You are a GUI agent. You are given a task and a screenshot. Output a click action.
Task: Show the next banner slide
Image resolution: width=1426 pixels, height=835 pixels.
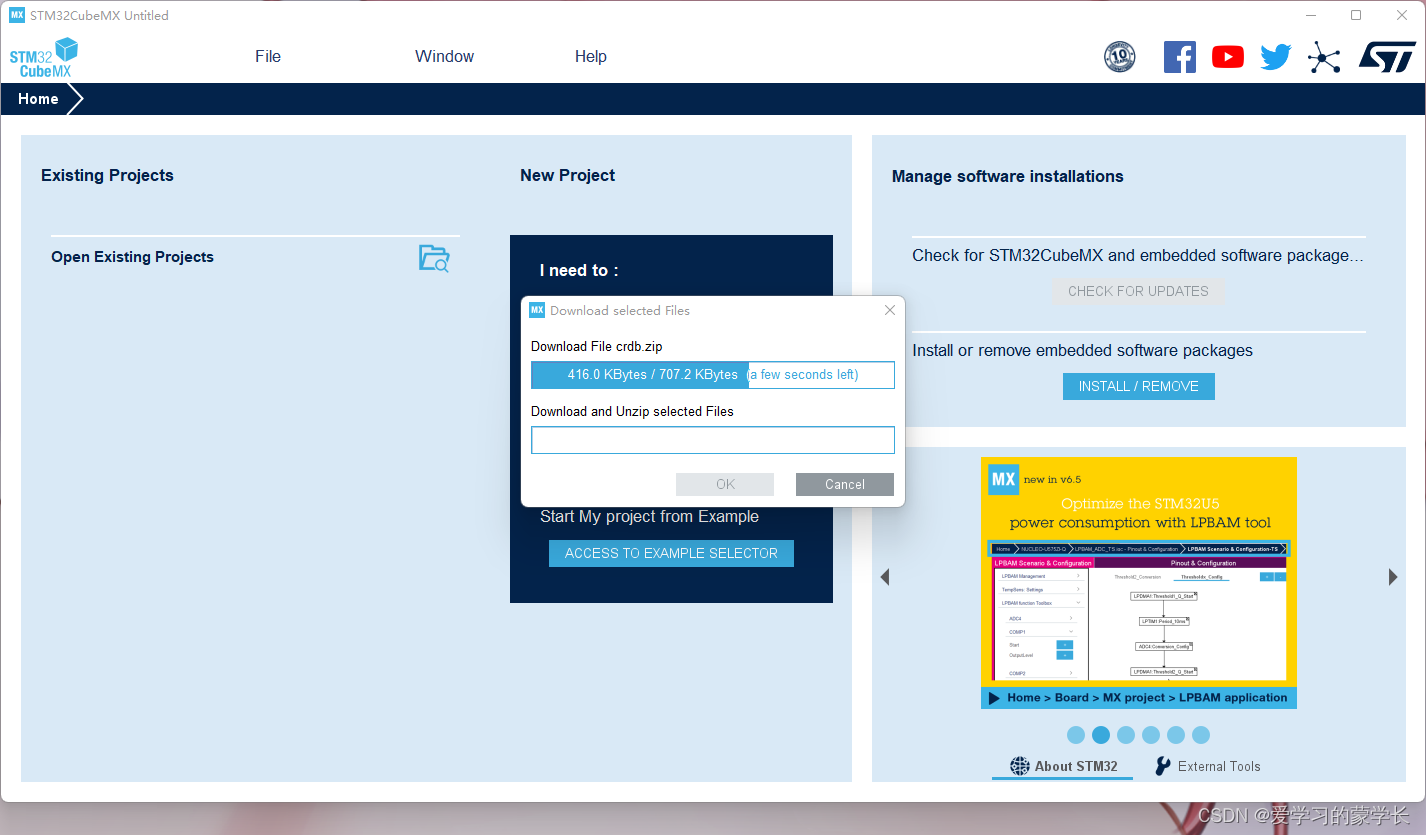[x=1392, y=577]
